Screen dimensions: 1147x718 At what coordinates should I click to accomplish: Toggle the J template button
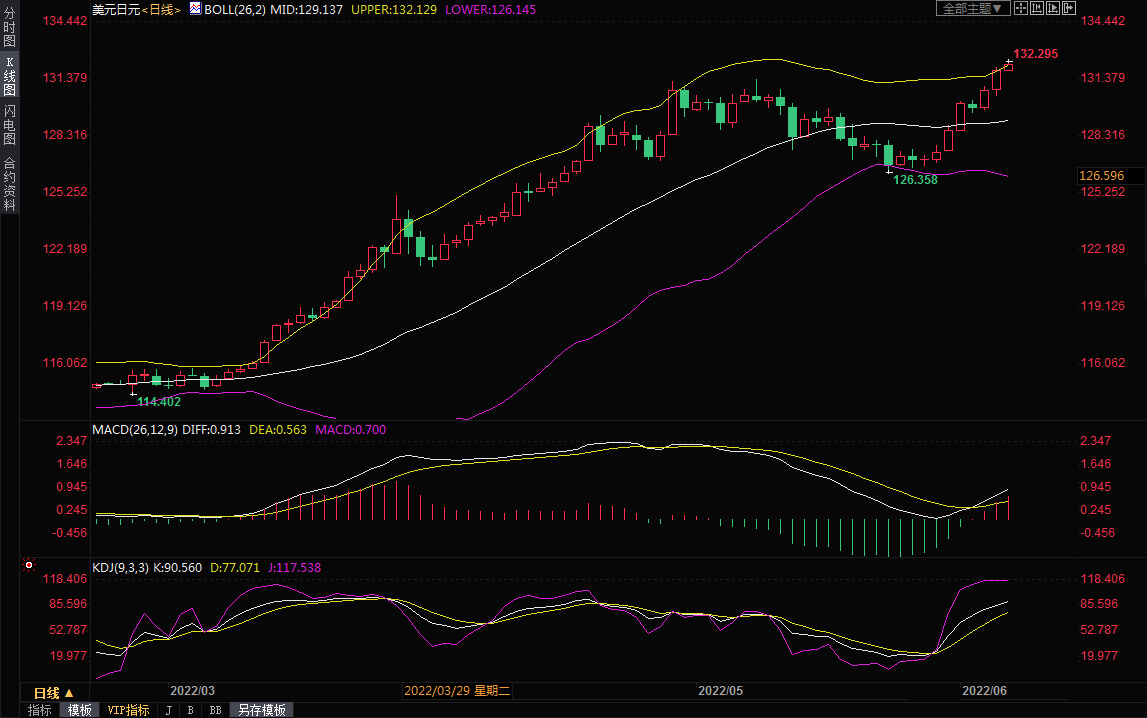168,710
